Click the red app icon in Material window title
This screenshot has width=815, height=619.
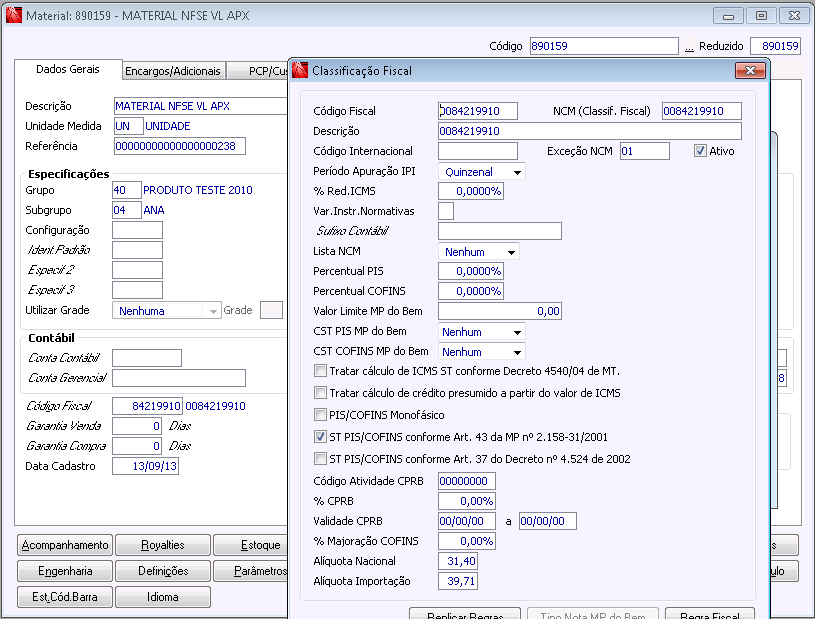point(14,15)
